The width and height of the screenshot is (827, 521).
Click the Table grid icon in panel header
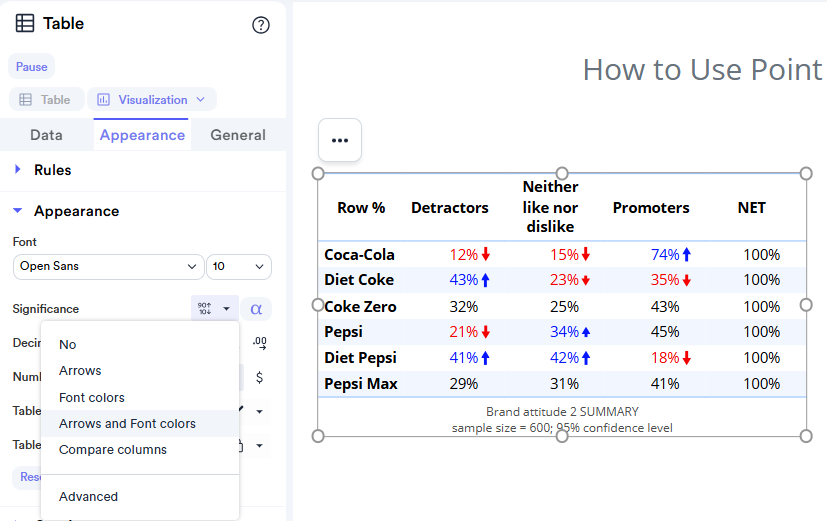tap(25, 23)
